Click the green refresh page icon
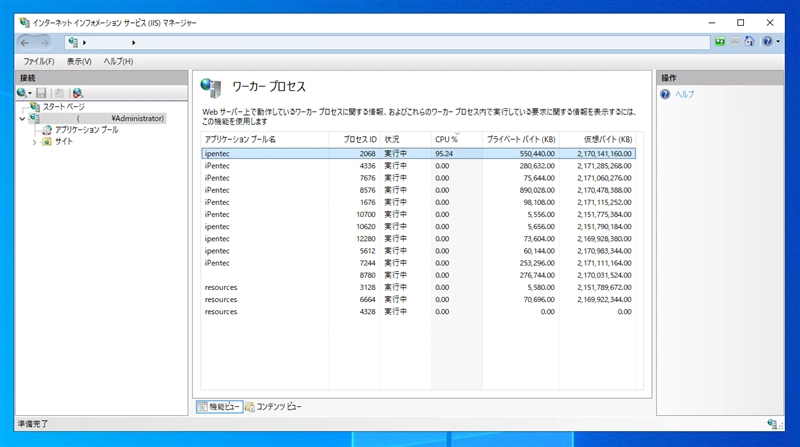Image resolution: width=800 pixels, height=447 pixels. (x=720, y=41)
